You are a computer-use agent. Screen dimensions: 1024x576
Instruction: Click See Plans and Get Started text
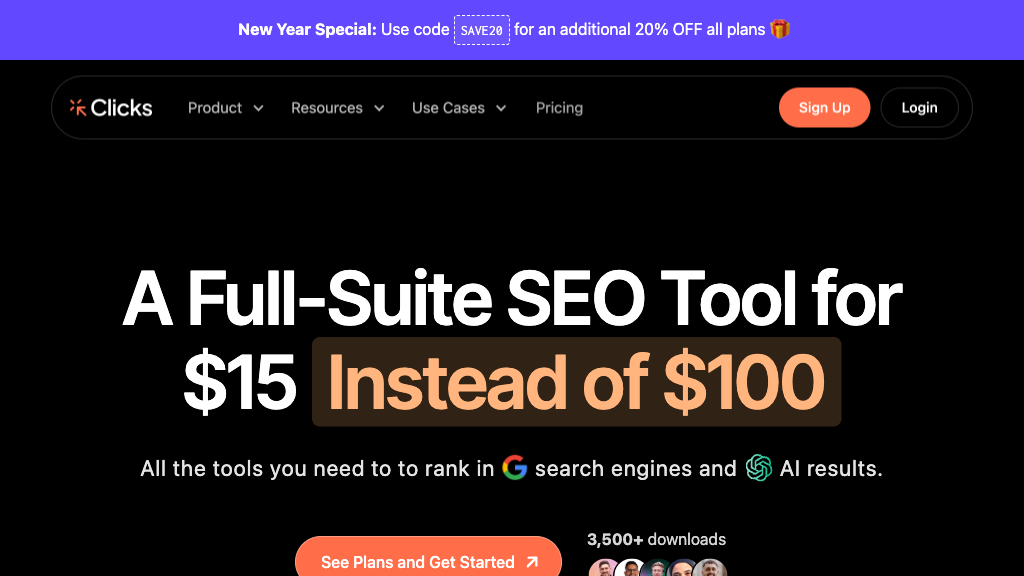[417, 562]
